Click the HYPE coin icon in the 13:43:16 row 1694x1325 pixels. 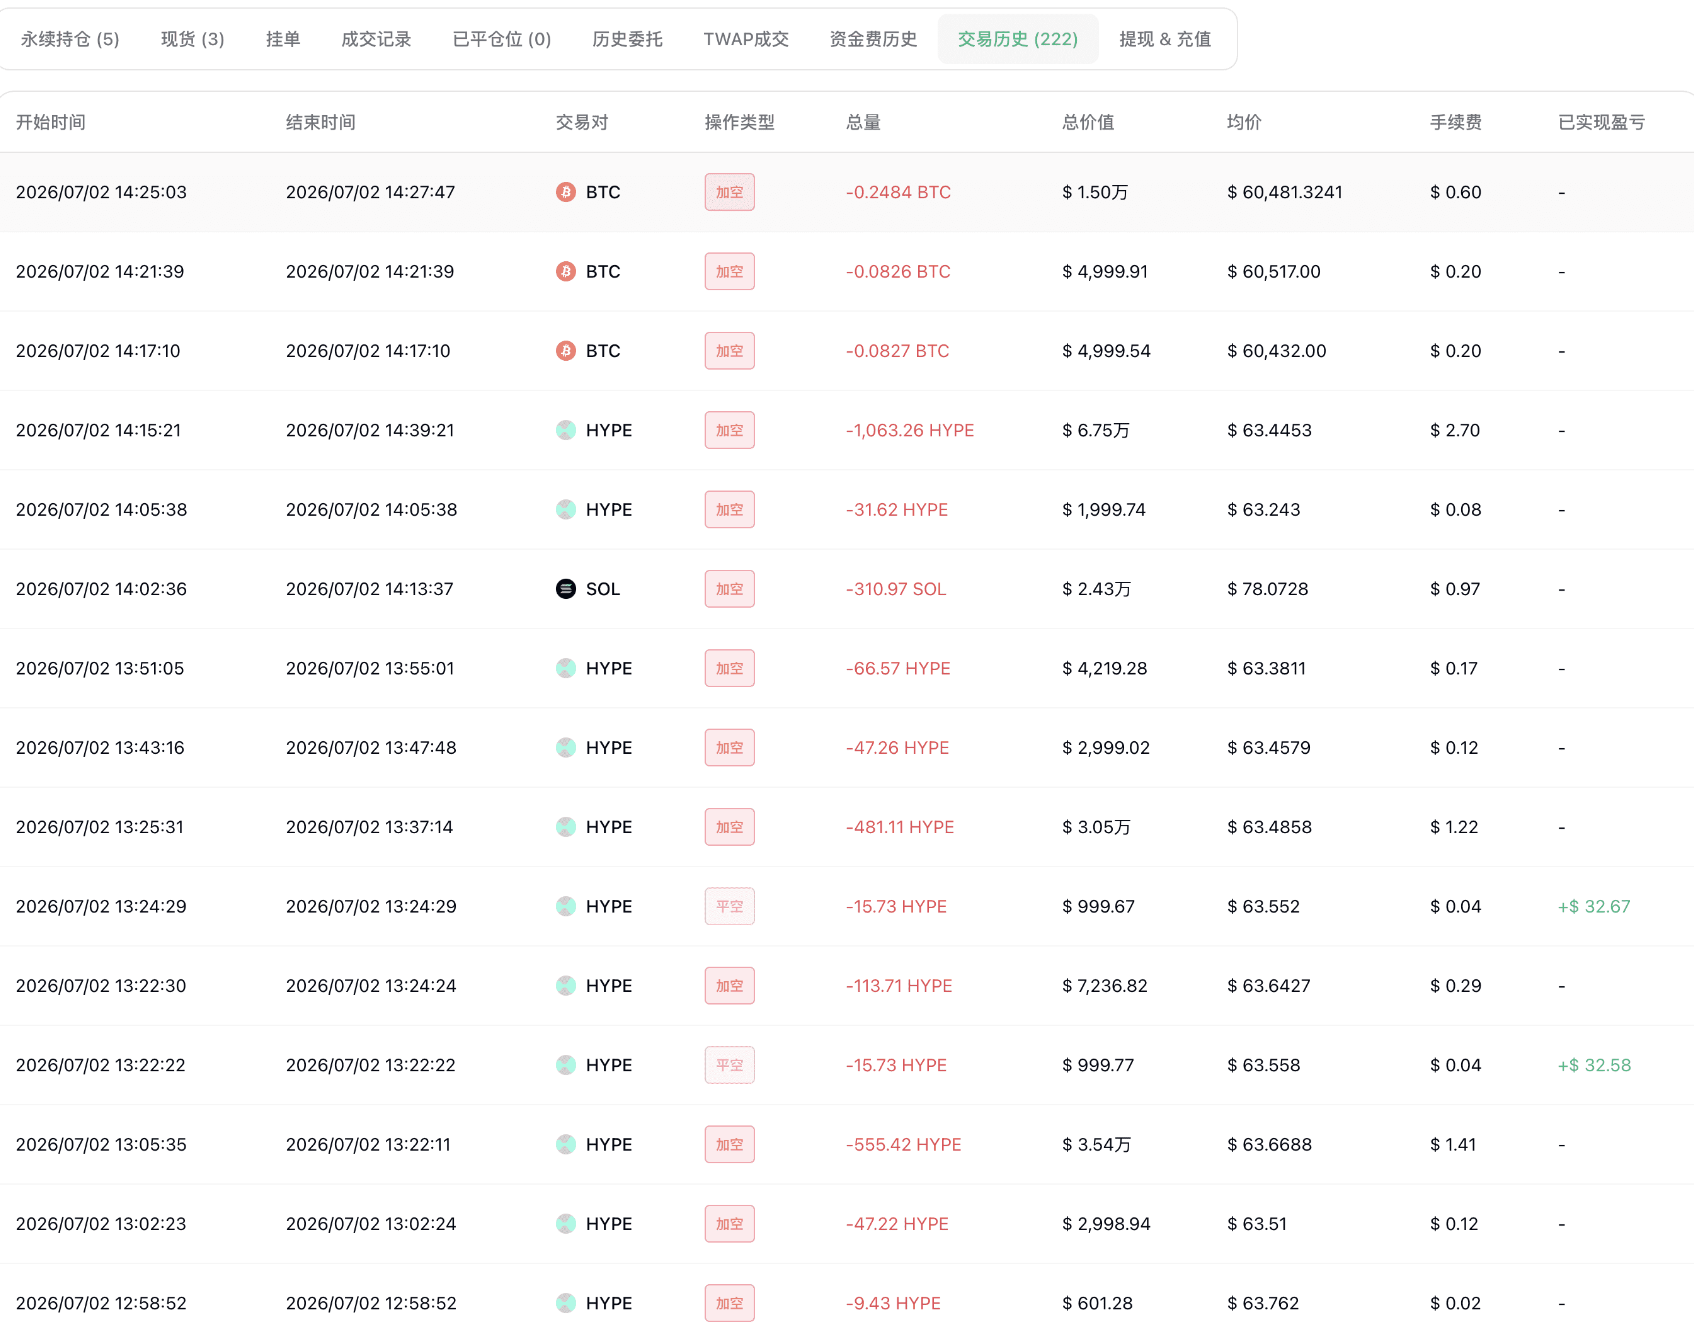point(566,747)
